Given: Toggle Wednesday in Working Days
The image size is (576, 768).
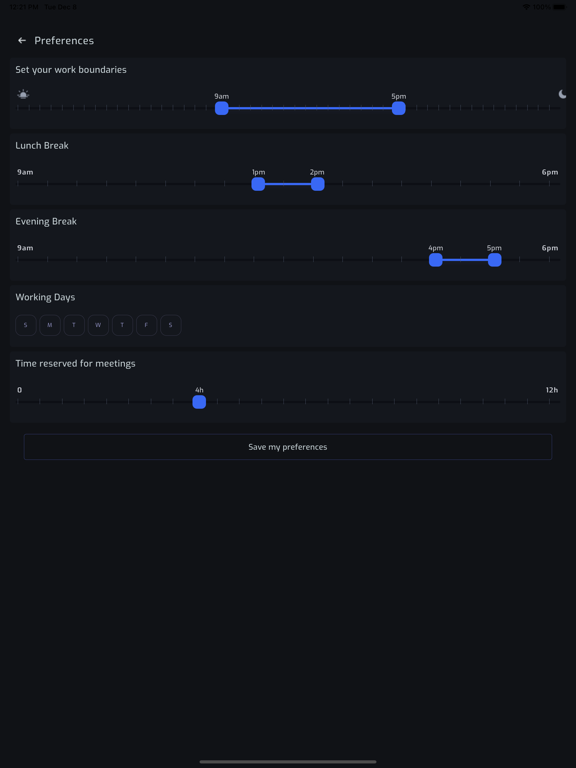Looking at the screenshot, I should point(98,325).
